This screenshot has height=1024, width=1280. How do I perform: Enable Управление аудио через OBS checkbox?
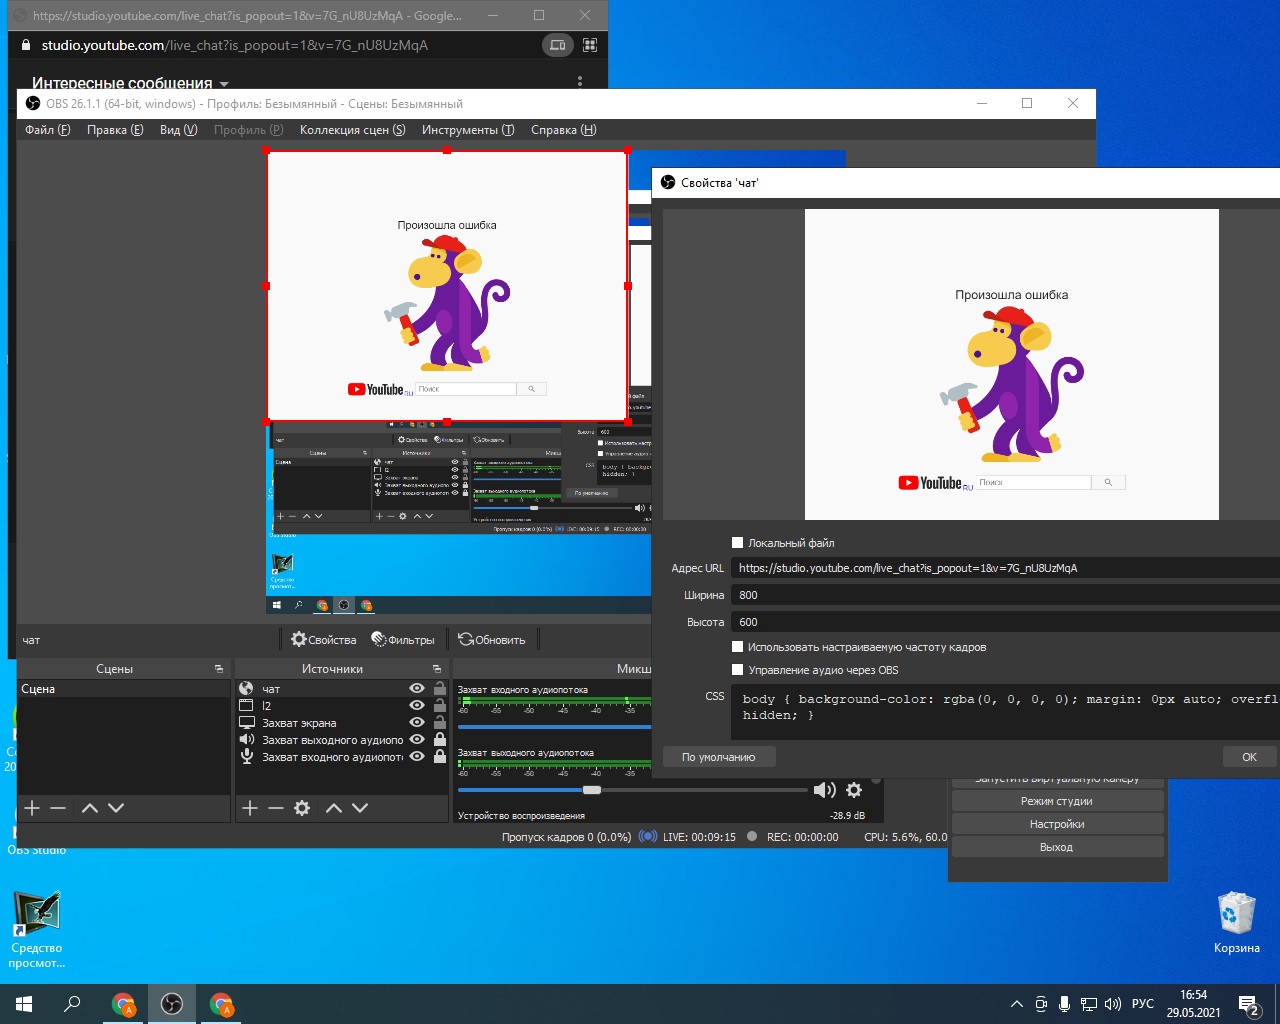click(738, 670)
